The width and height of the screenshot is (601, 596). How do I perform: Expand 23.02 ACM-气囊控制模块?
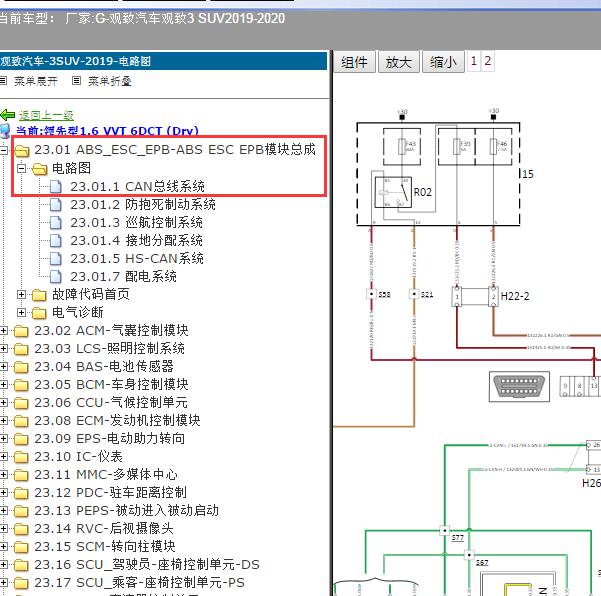(x=4, y=330)
